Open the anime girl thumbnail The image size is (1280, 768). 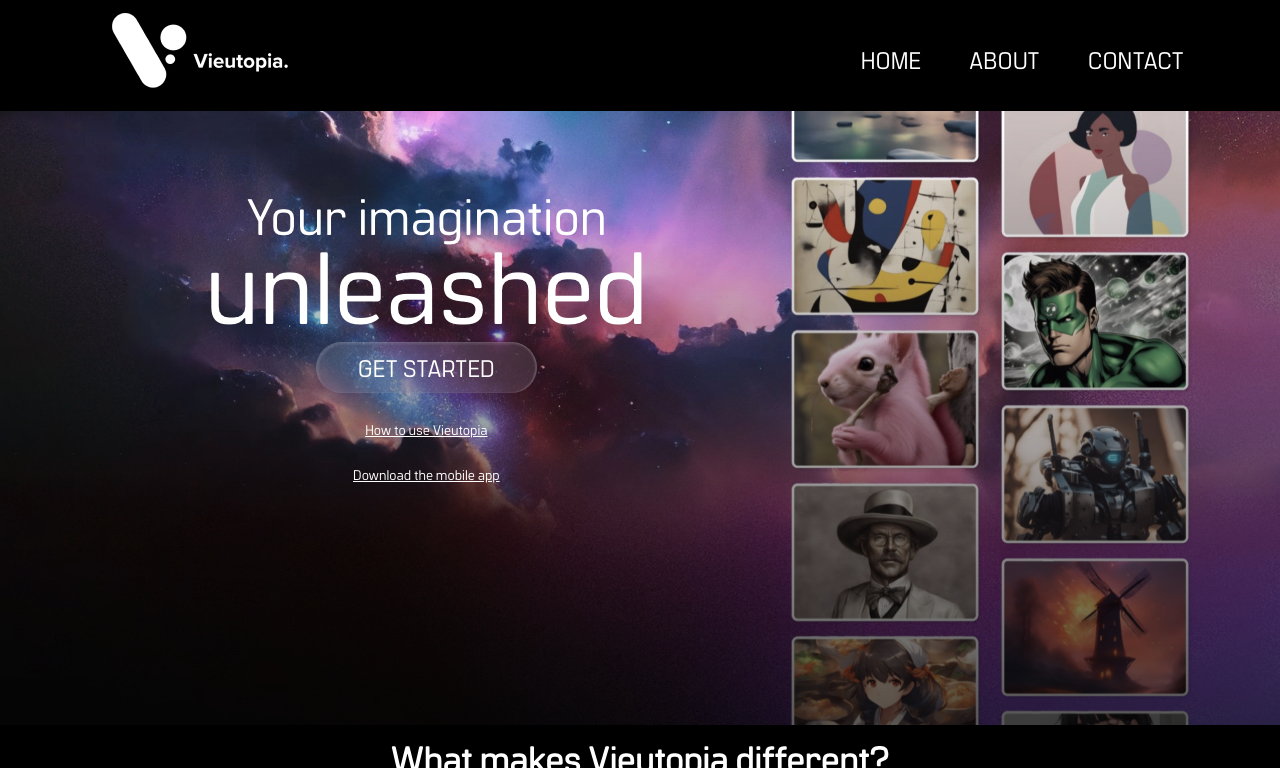[x=885, y=681]
